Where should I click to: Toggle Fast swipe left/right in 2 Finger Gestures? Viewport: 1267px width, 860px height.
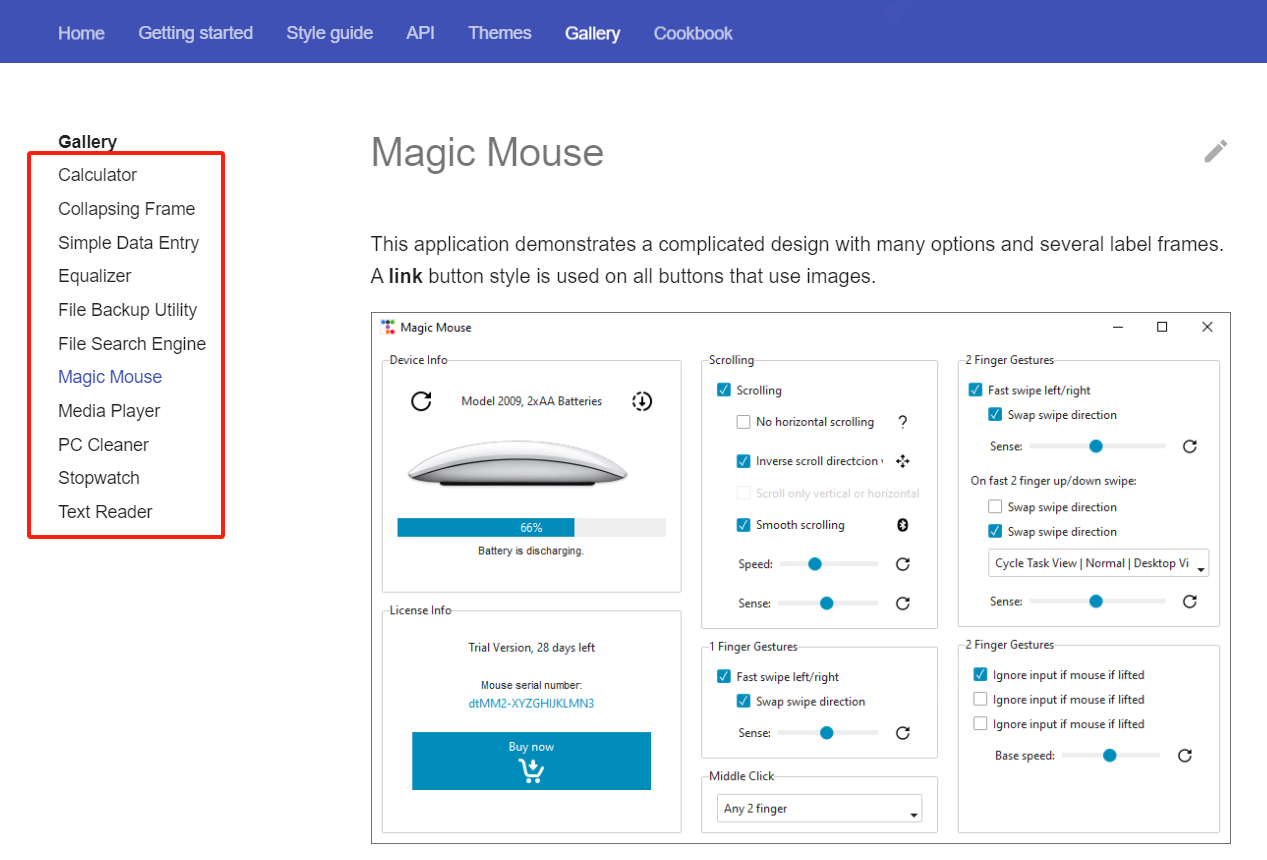coord(975,390)
